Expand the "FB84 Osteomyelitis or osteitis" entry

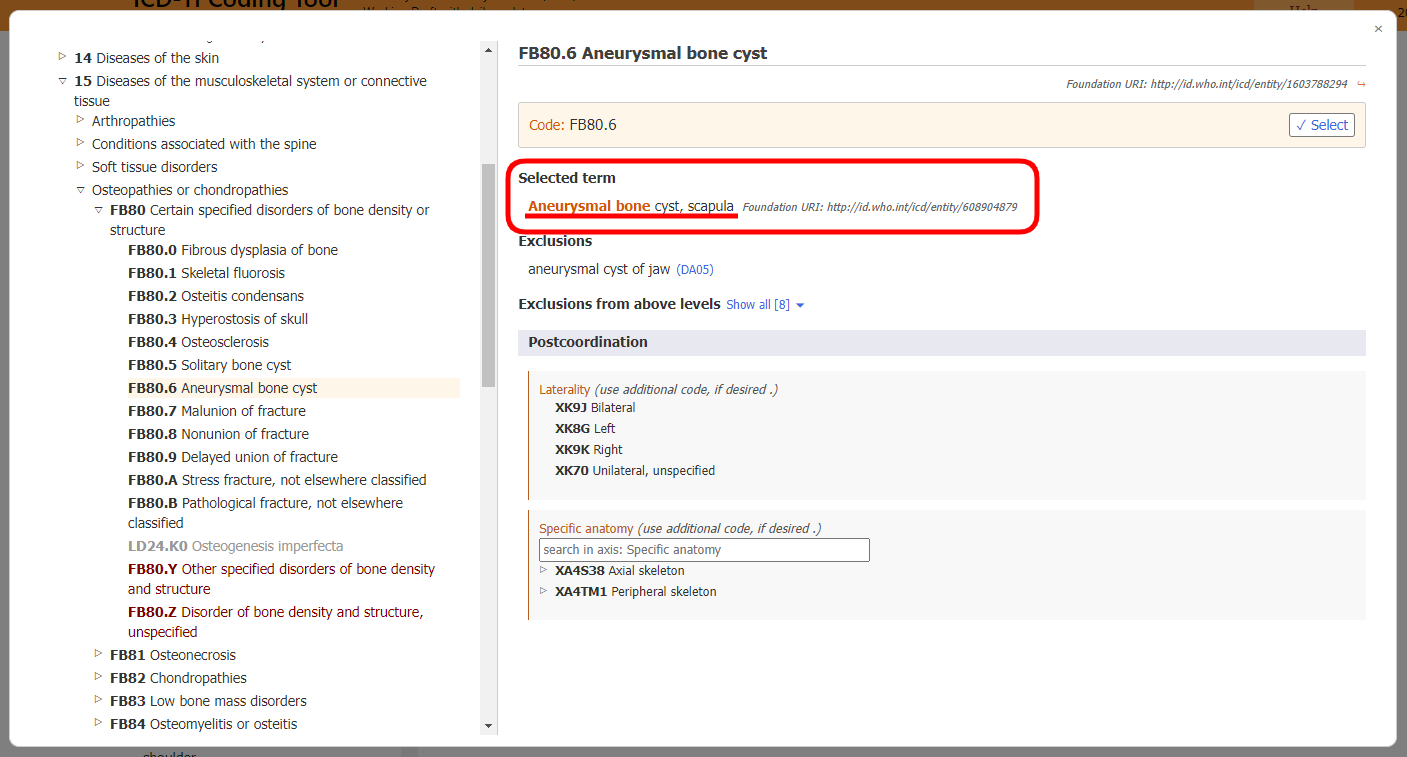pos(97,724)
